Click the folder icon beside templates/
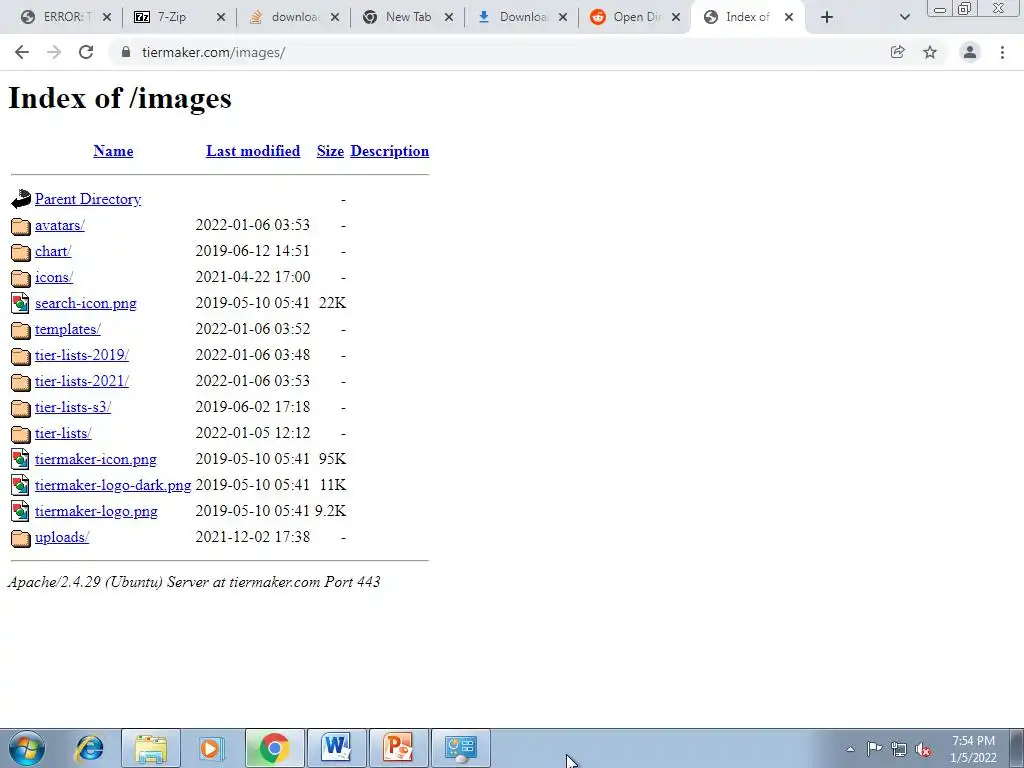Screen dimensions: 1024x768 [x=20, y=330]
